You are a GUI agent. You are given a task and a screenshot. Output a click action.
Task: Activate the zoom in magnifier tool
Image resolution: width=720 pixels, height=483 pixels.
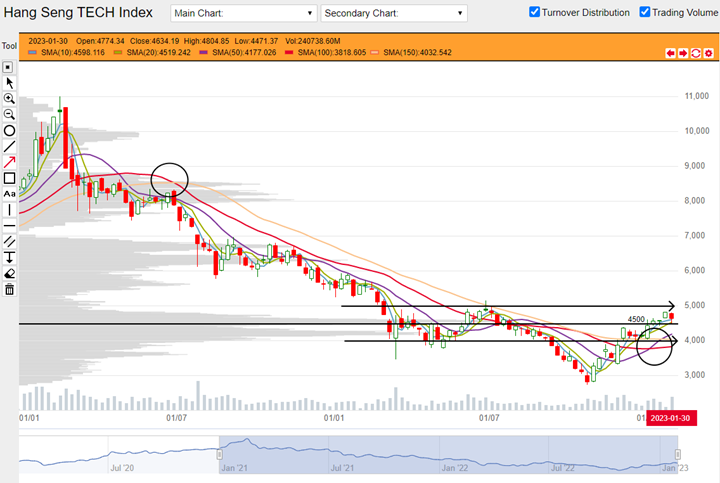point(9,99)
